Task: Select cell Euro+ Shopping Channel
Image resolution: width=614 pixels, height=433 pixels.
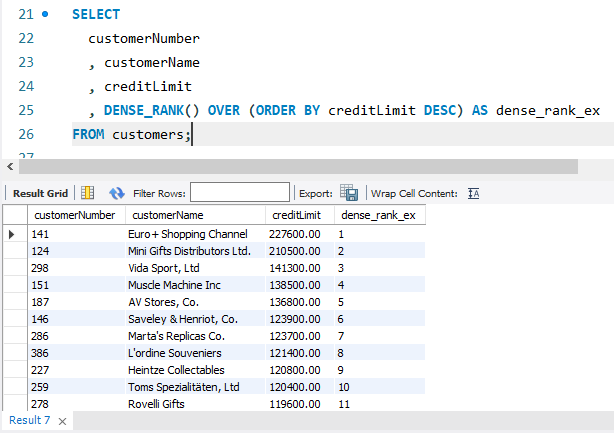Action: tap(195, 234)
